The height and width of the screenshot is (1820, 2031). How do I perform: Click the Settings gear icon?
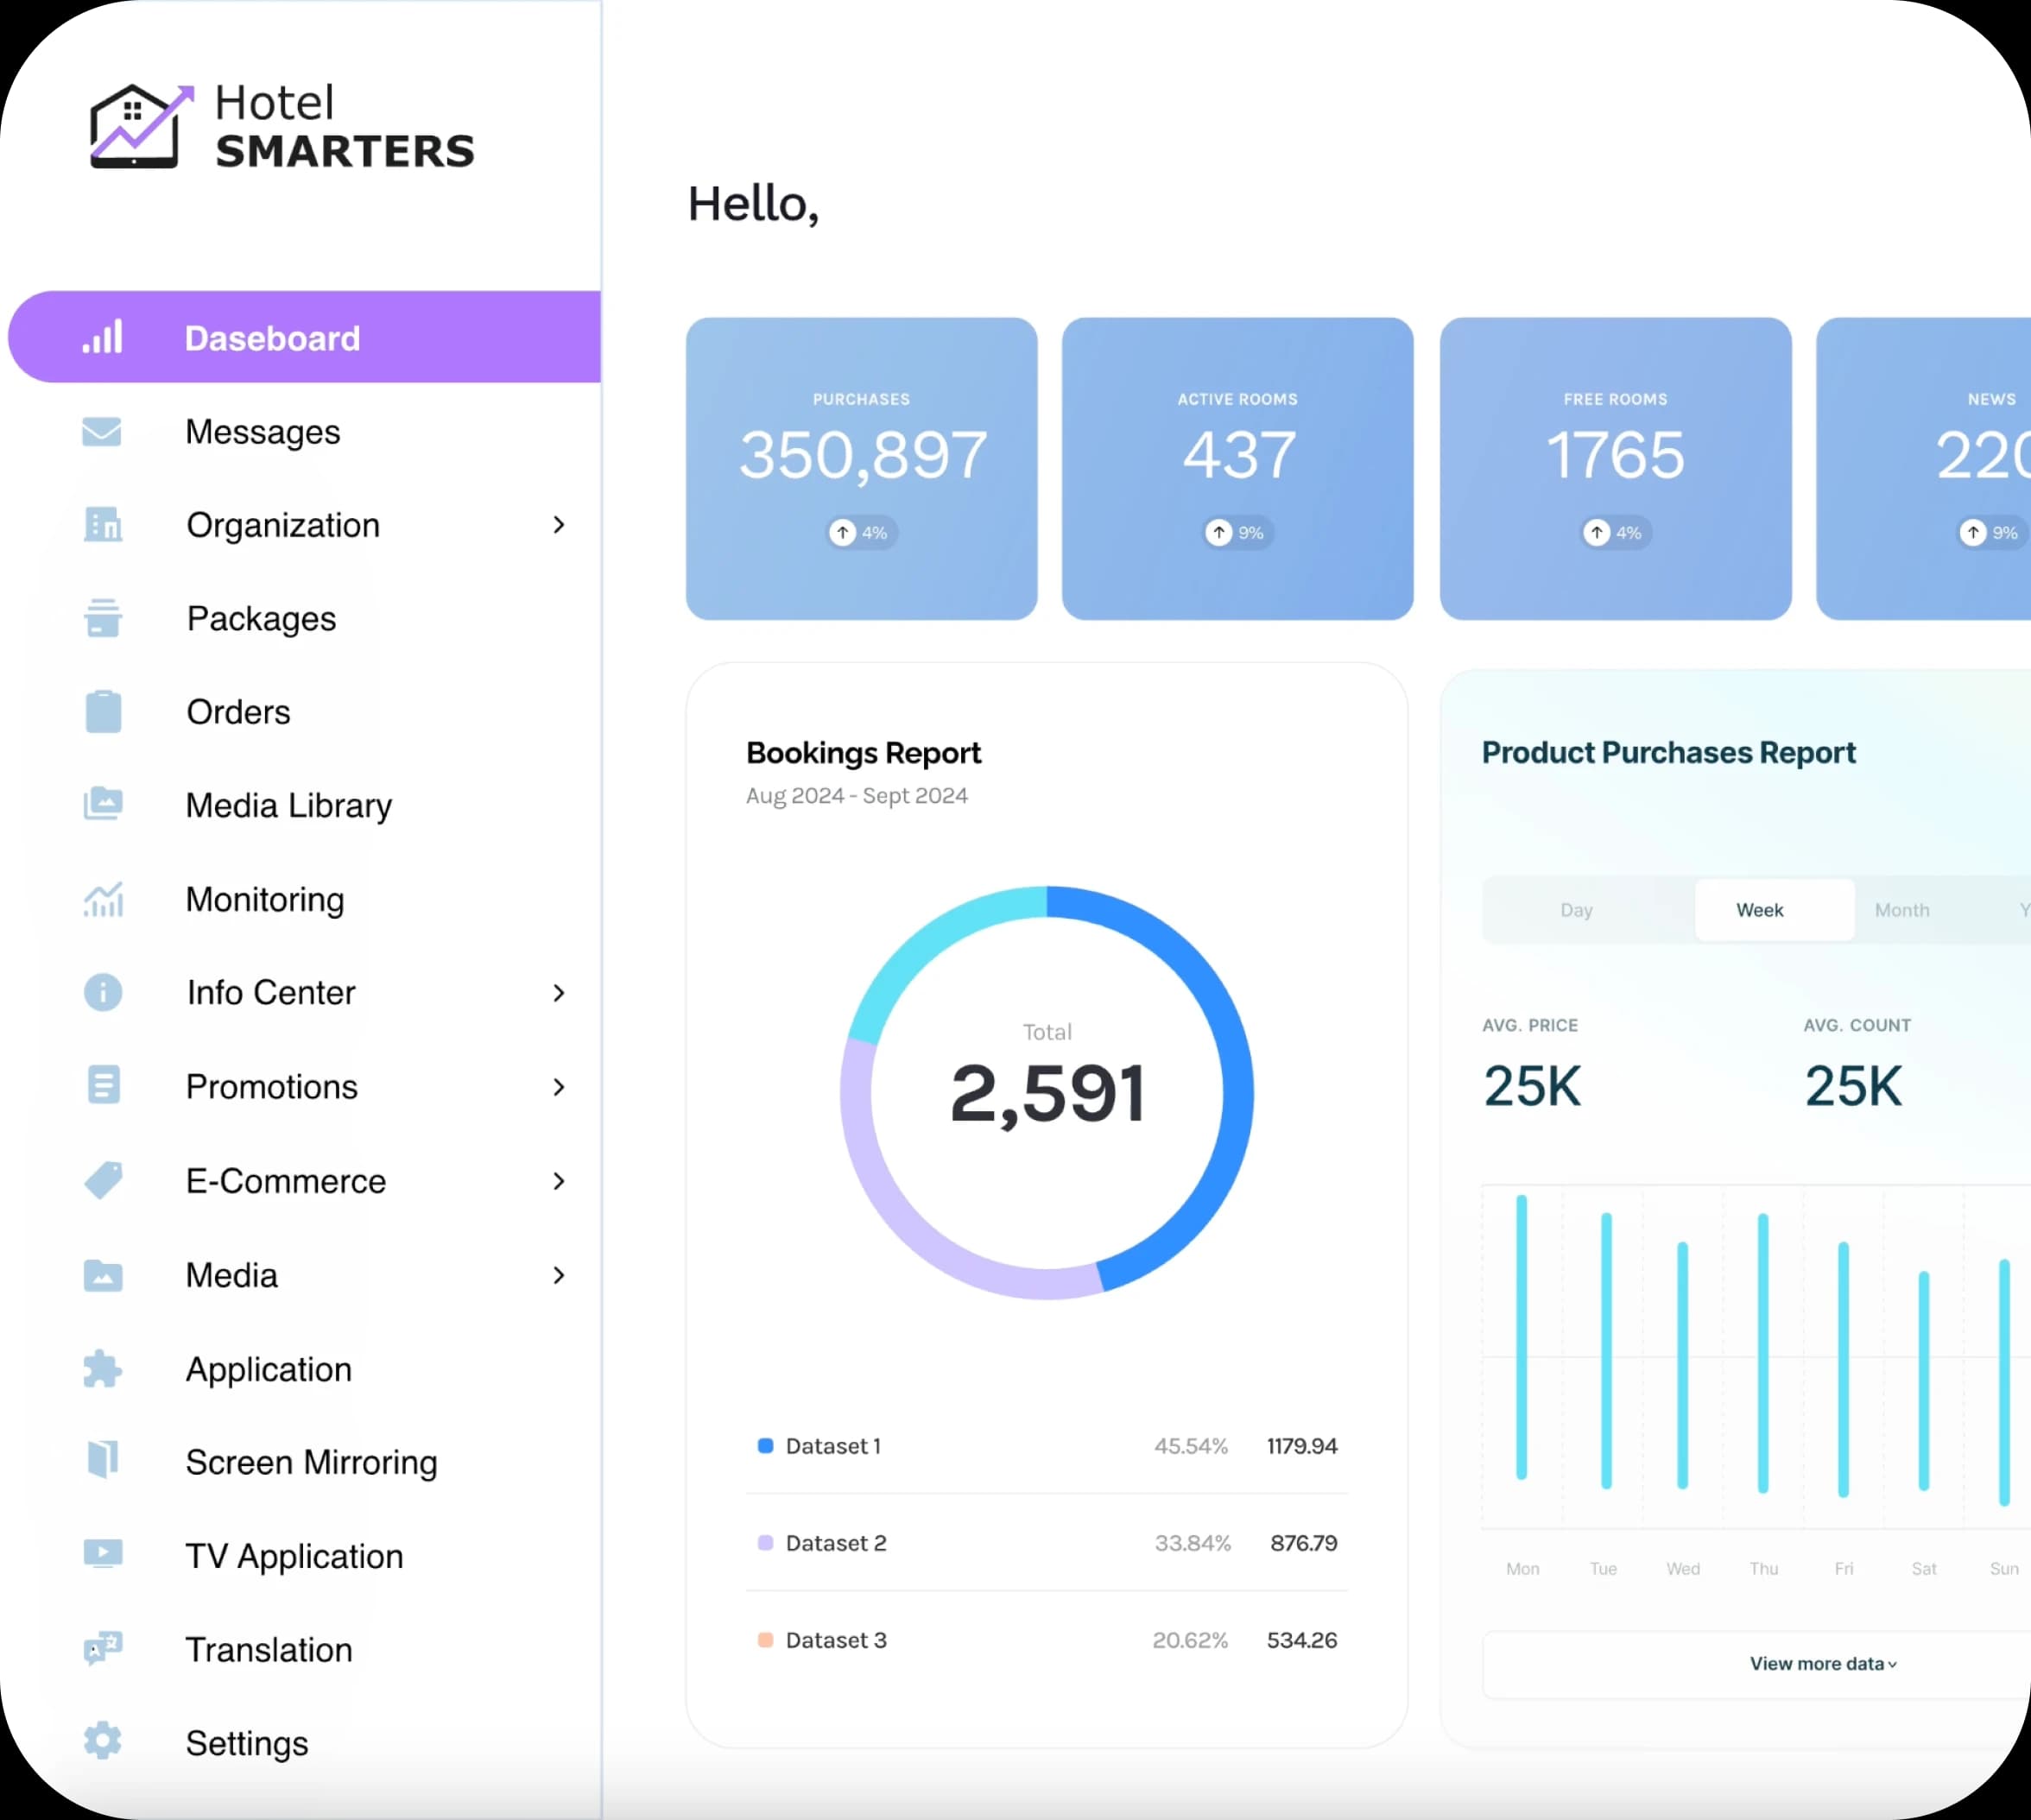click(x=103, y=1741)
